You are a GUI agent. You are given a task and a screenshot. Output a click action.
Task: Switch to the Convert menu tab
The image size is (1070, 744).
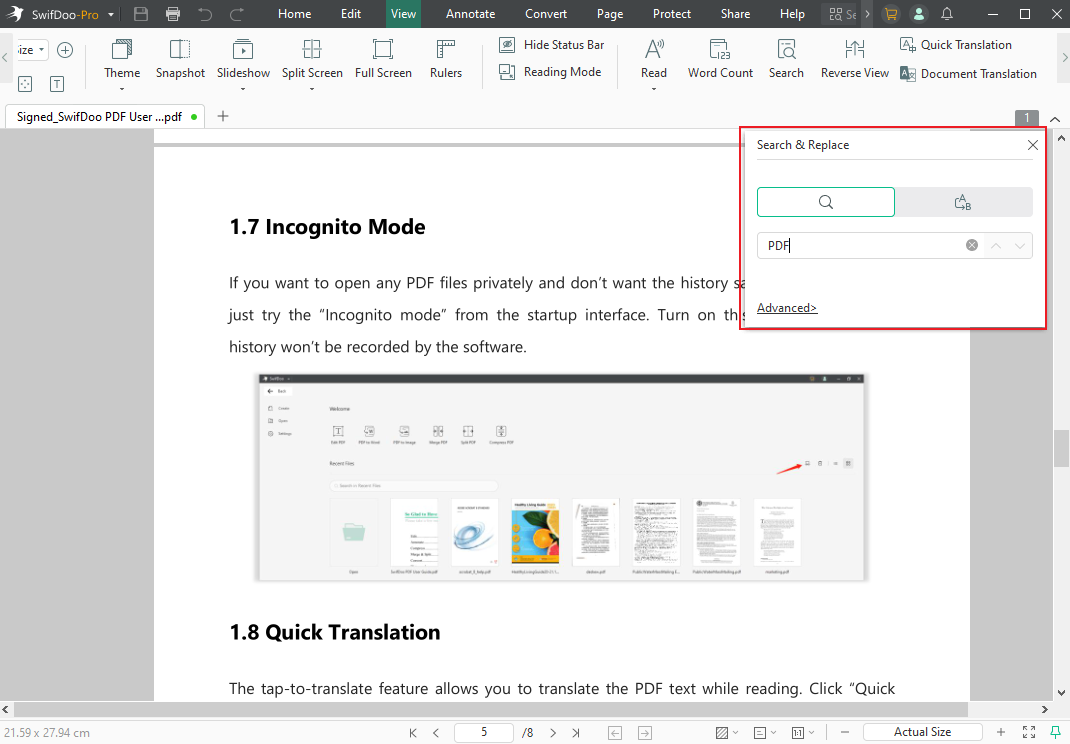pos(546,14)
